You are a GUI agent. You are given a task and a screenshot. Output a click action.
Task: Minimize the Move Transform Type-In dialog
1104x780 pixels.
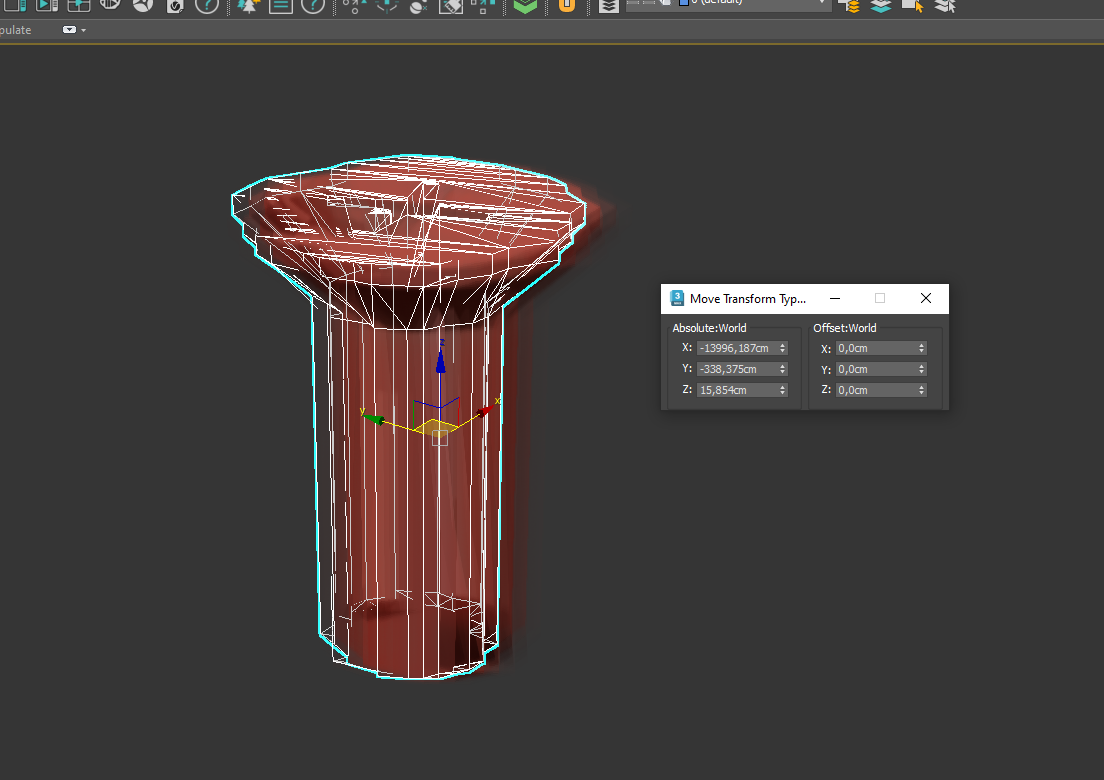(835, 298)
